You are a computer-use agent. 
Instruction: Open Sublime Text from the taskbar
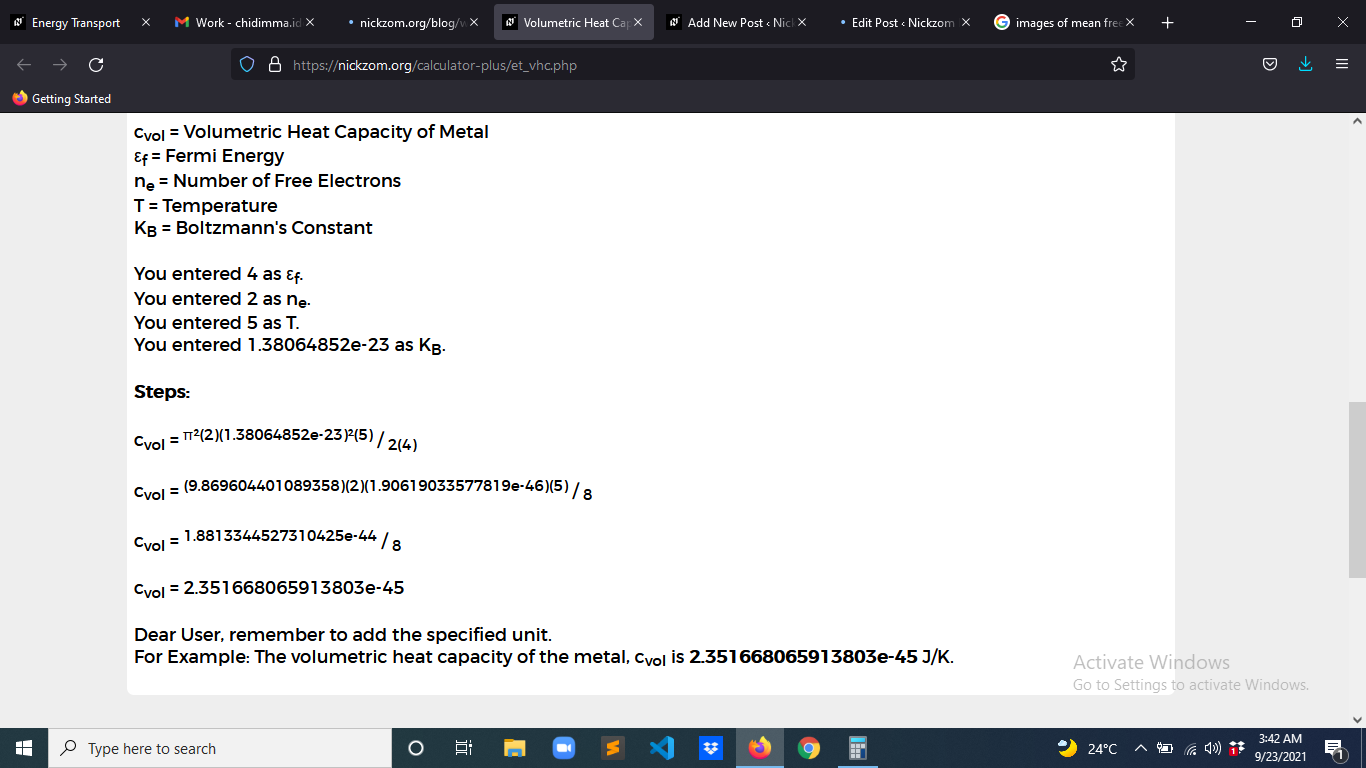(x=612, y=748)
